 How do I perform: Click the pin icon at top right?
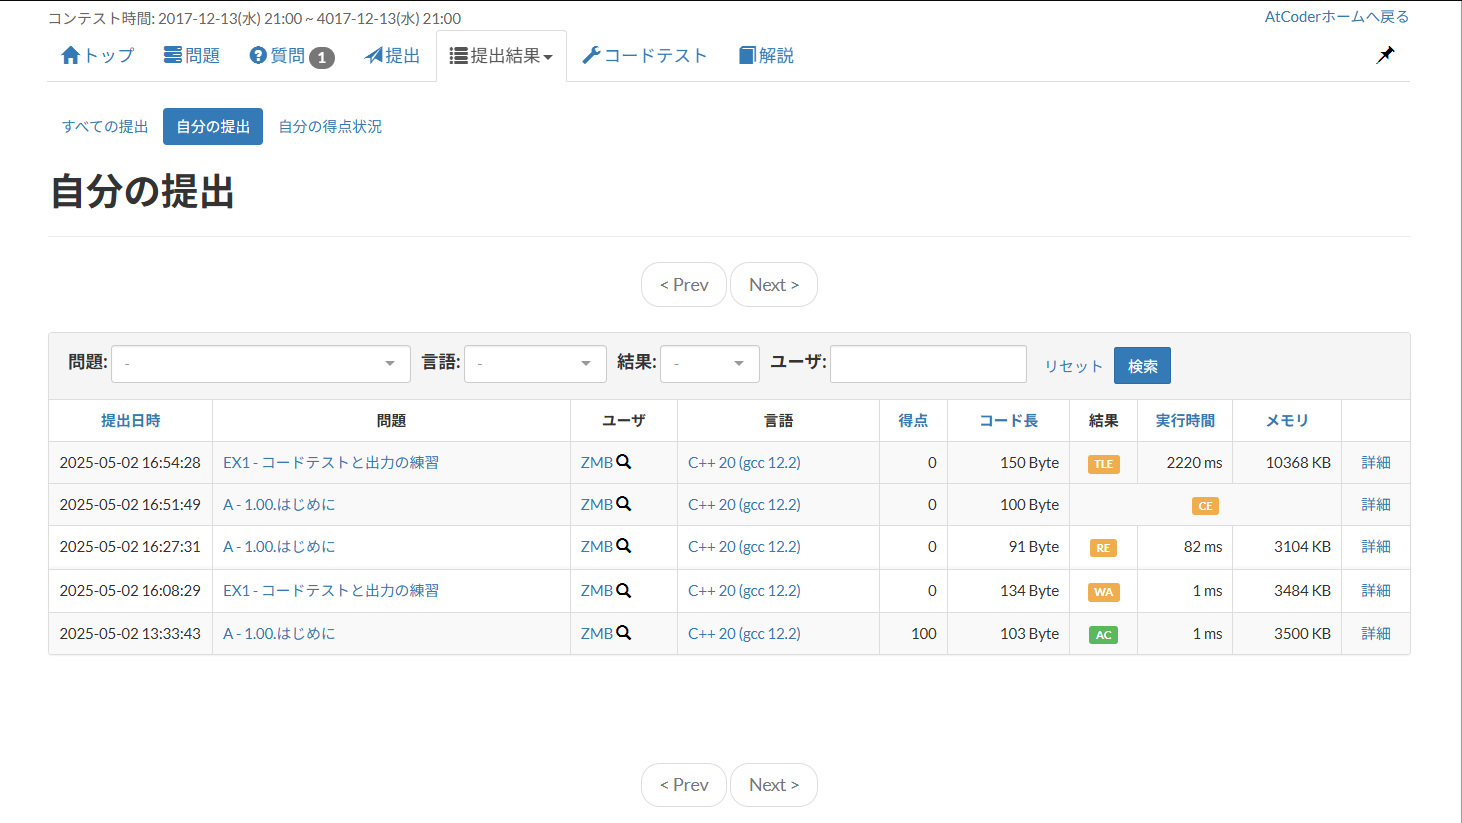(1385, 55)
